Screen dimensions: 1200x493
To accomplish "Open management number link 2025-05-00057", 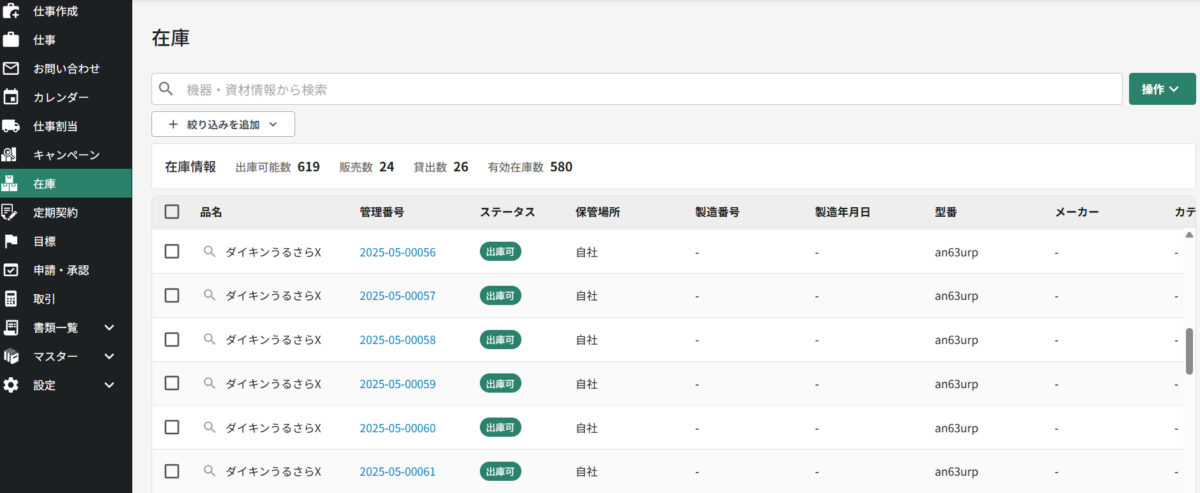I will pyautogui.click(x=397, y=296).
